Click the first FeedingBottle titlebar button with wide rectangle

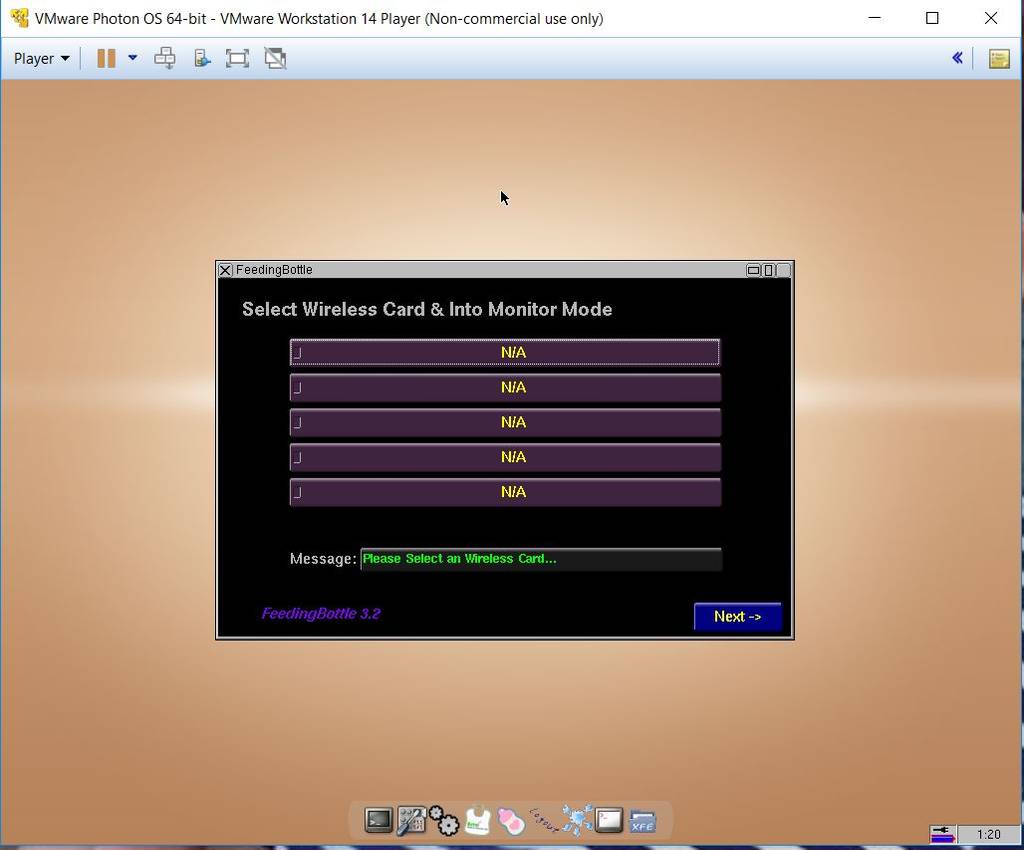pos(753,270)
